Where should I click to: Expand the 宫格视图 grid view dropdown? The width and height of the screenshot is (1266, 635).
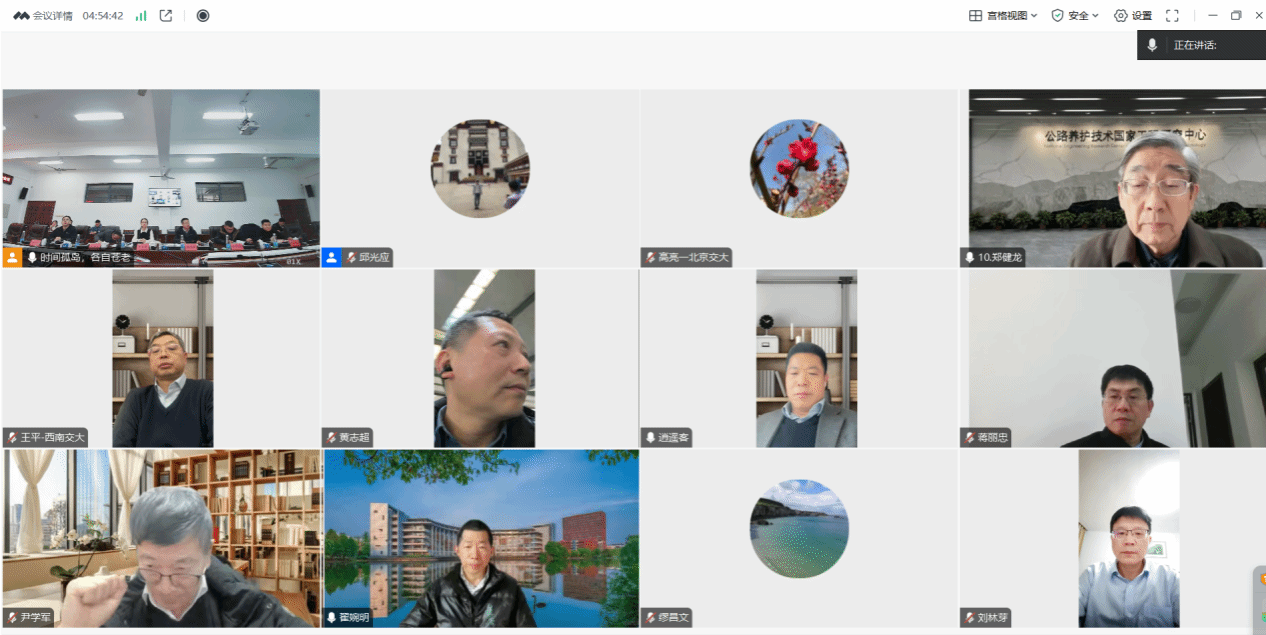[1003, 16]
